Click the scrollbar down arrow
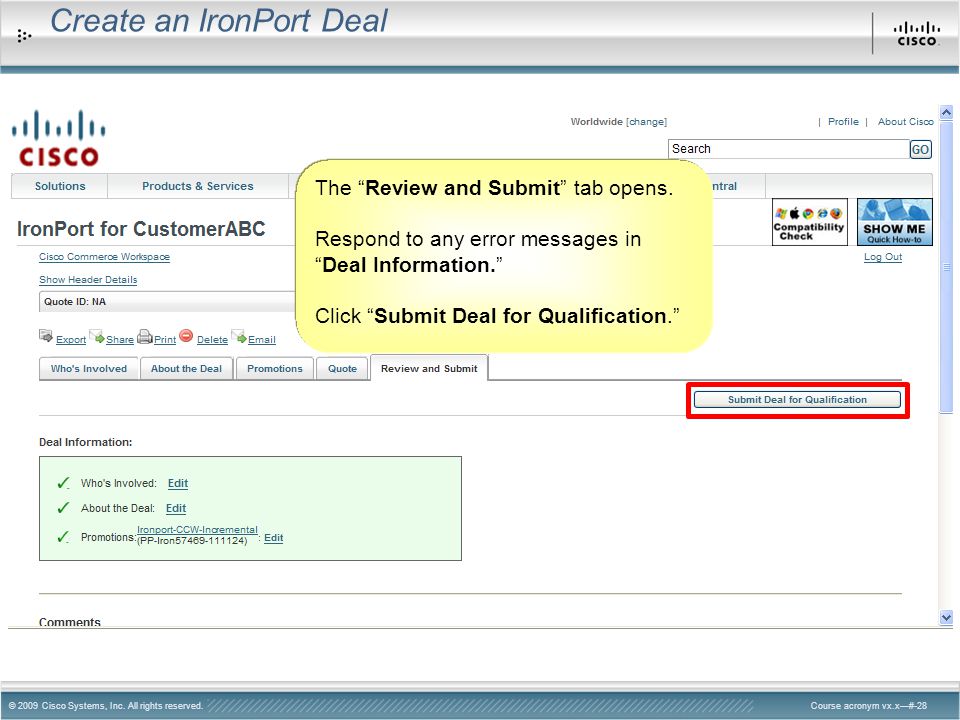 pyautogui.click(x=946, y=618)
